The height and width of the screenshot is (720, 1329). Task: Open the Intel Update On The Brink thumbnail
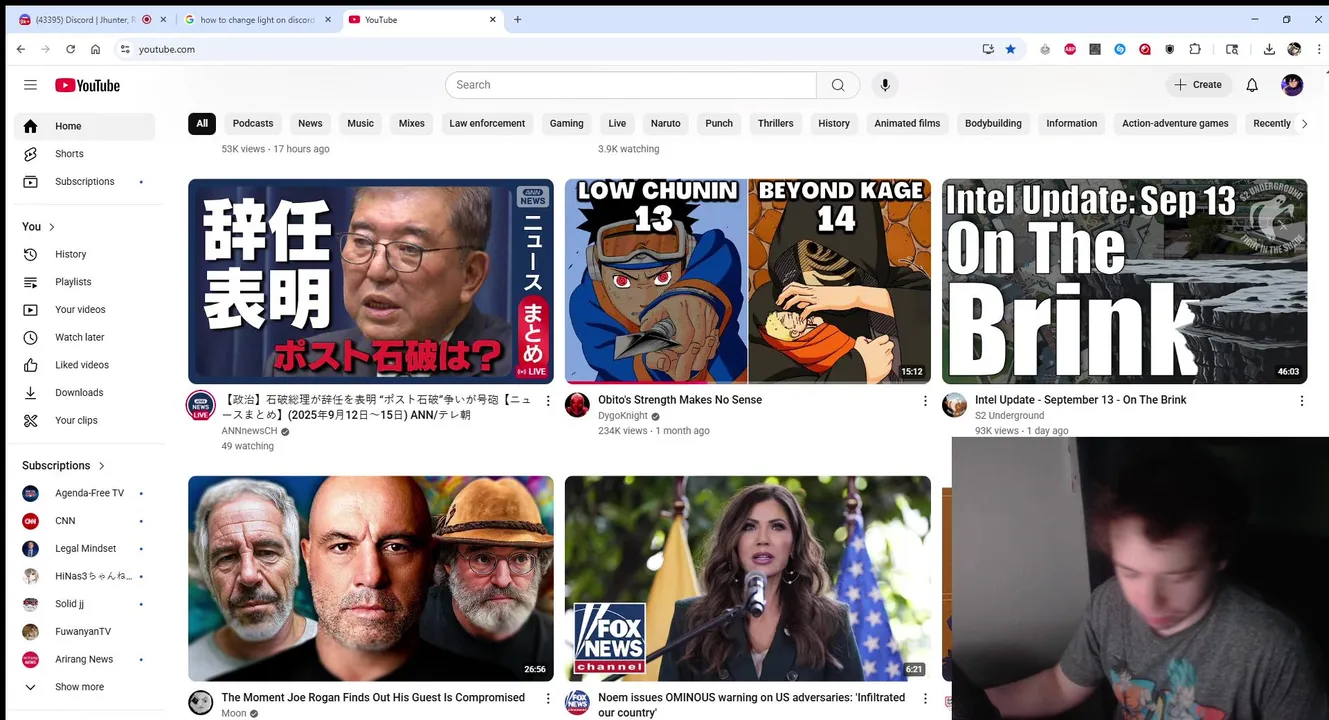pyautogui.click(x=1124, y=281)
